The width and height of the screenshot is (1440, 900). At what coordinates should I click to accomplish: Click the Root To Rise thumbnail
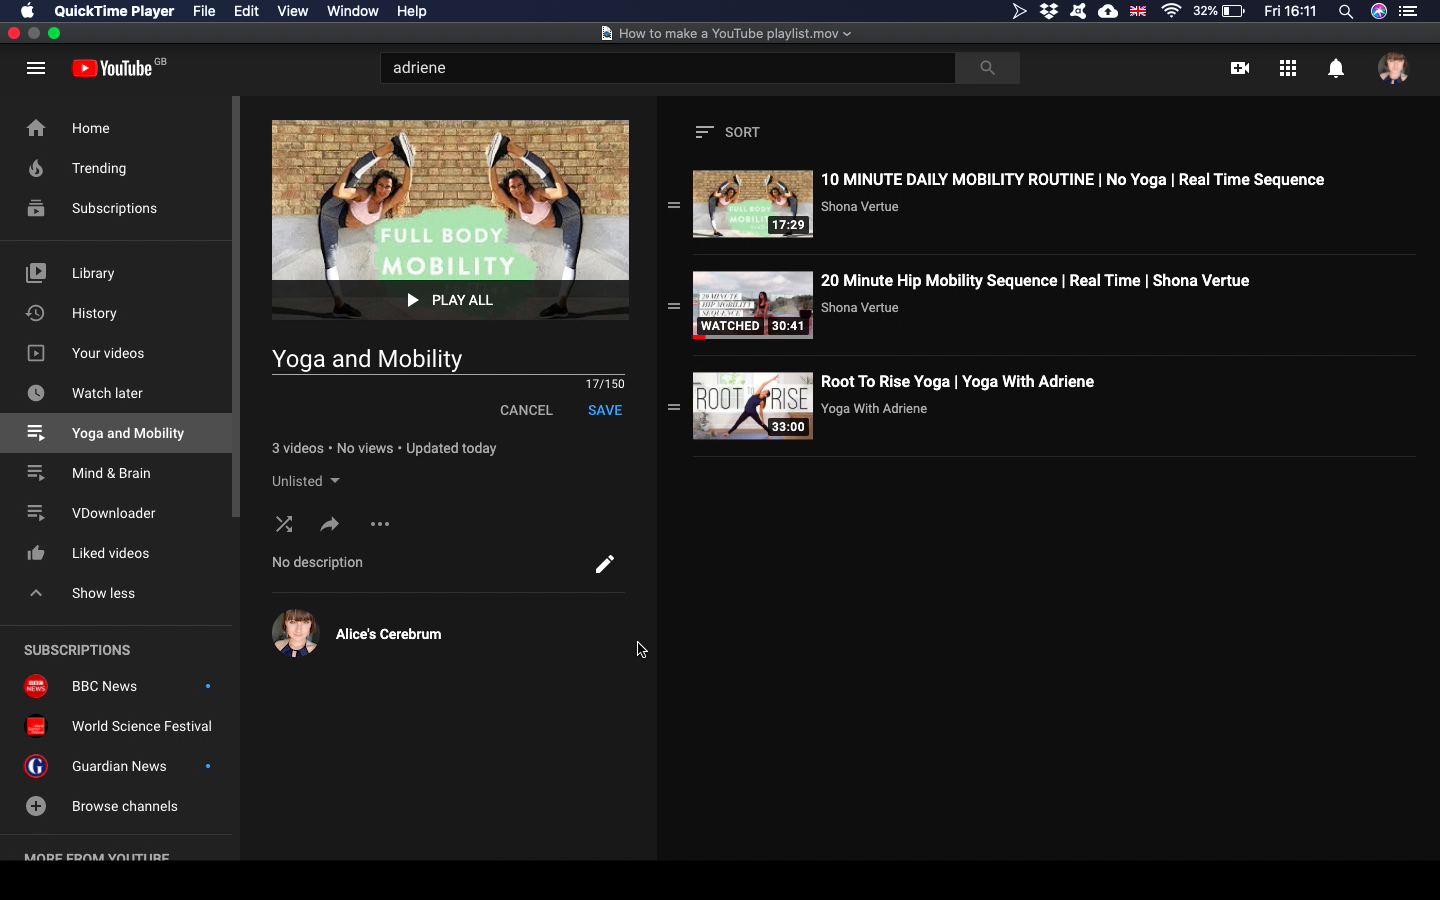(x=753, y=406)
